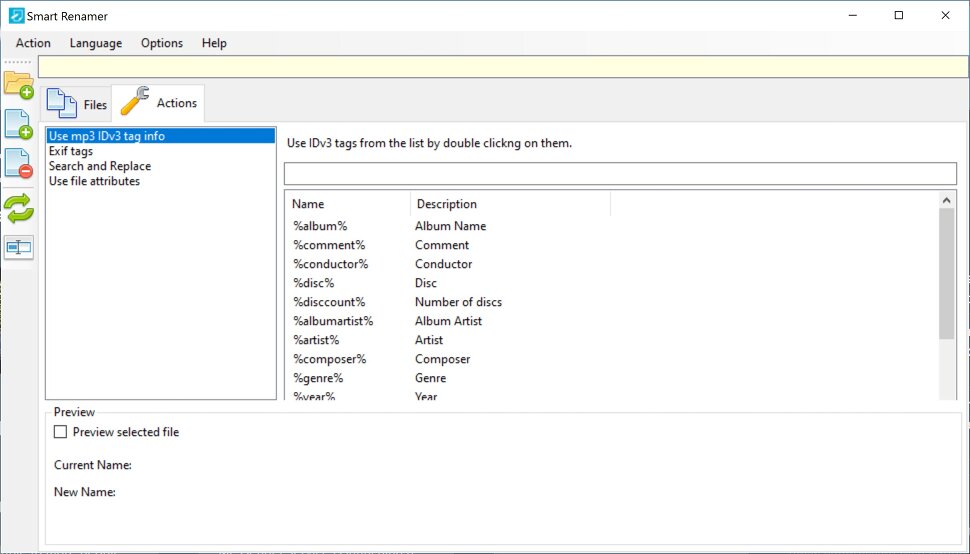This screenshot has height=554, width=970.
Task: Select the Actions tab label
Action: (177, 103)
